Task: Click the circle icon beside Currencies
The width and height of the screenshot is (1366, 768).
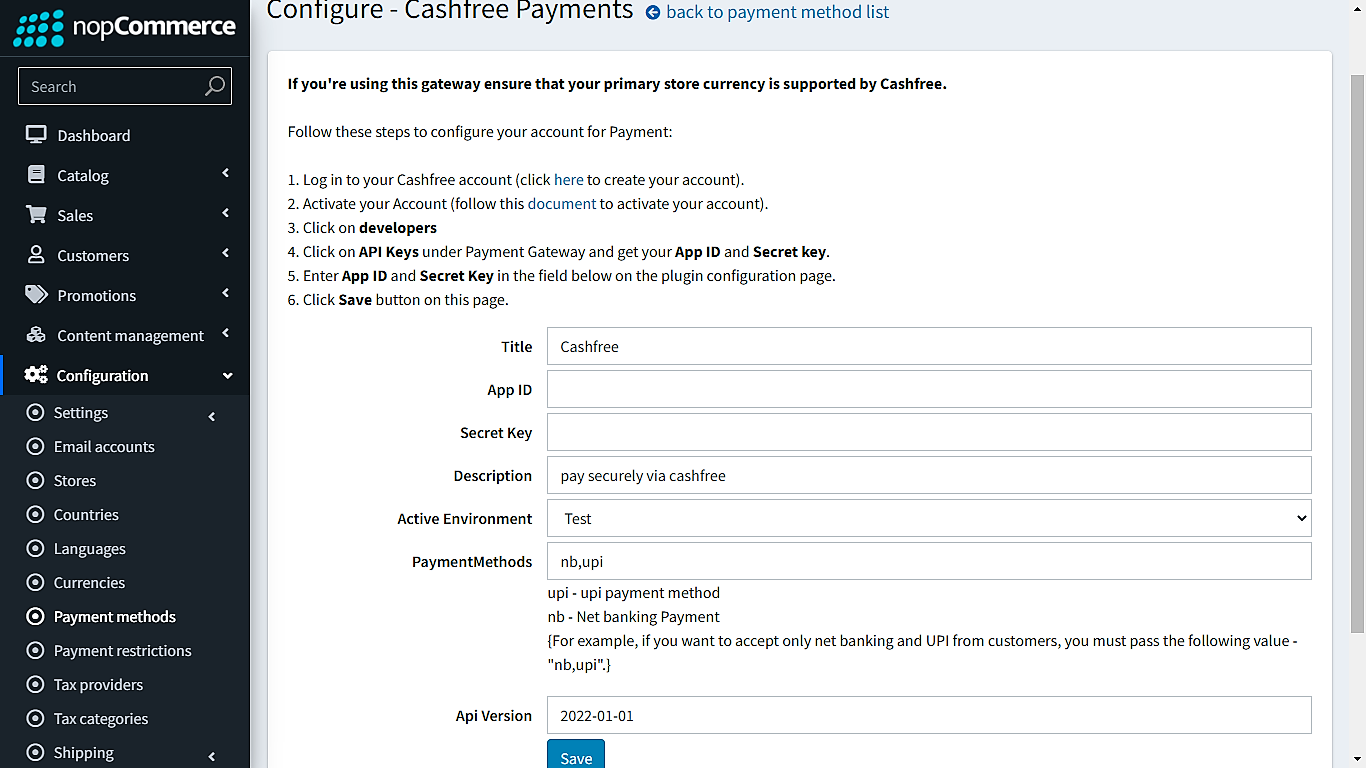Action: [36, 583]
